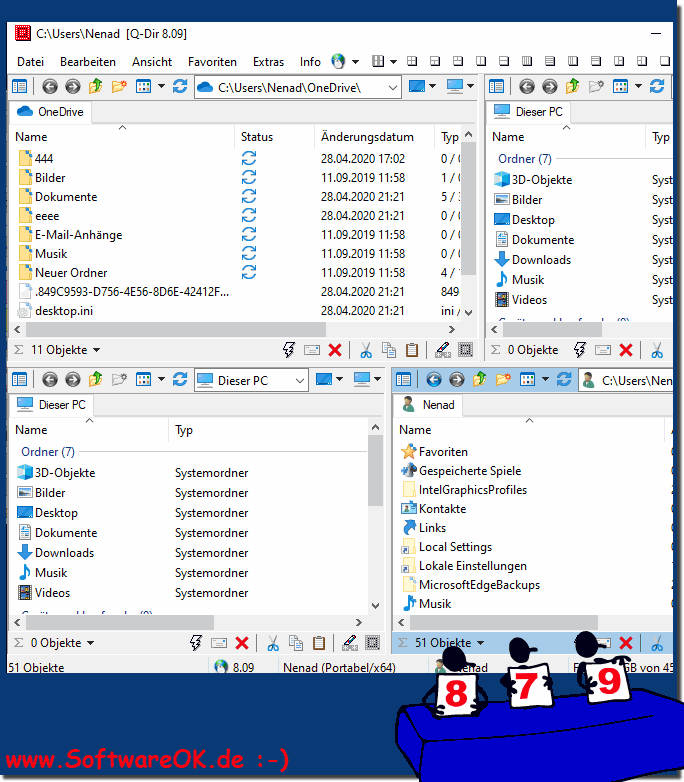Open Favoriten menu
Viewport: 684px width, 782px height.
pyautogui.click(x=212, y=62)
